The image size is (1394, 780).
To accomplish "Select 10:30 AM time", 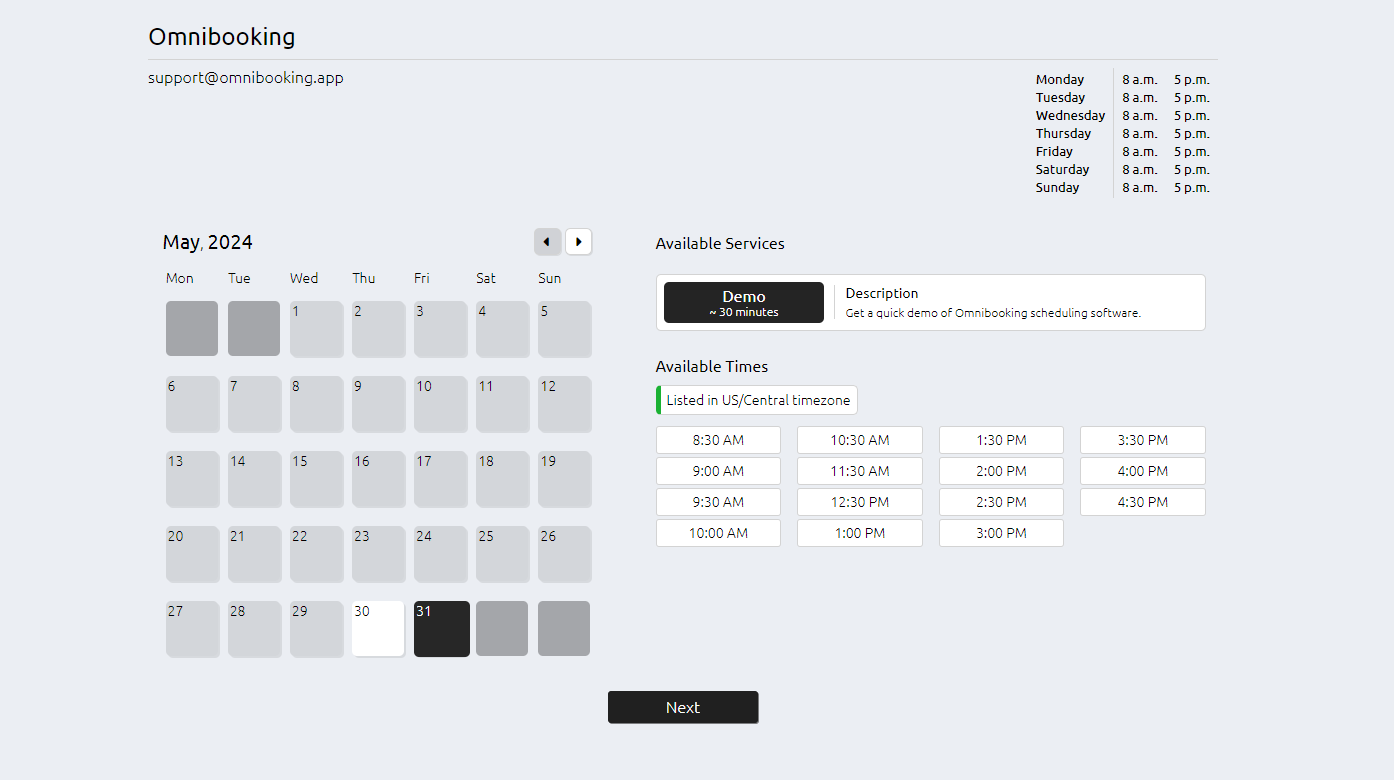I will pyautogui.click(x=860, y=440).
